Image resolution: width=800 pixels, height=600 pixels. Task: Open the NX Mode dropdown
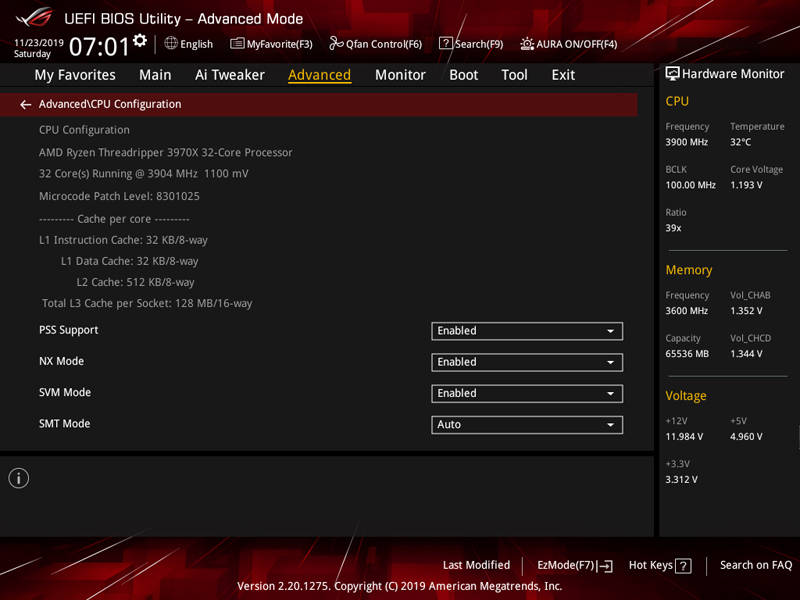(x=527, y=362)
